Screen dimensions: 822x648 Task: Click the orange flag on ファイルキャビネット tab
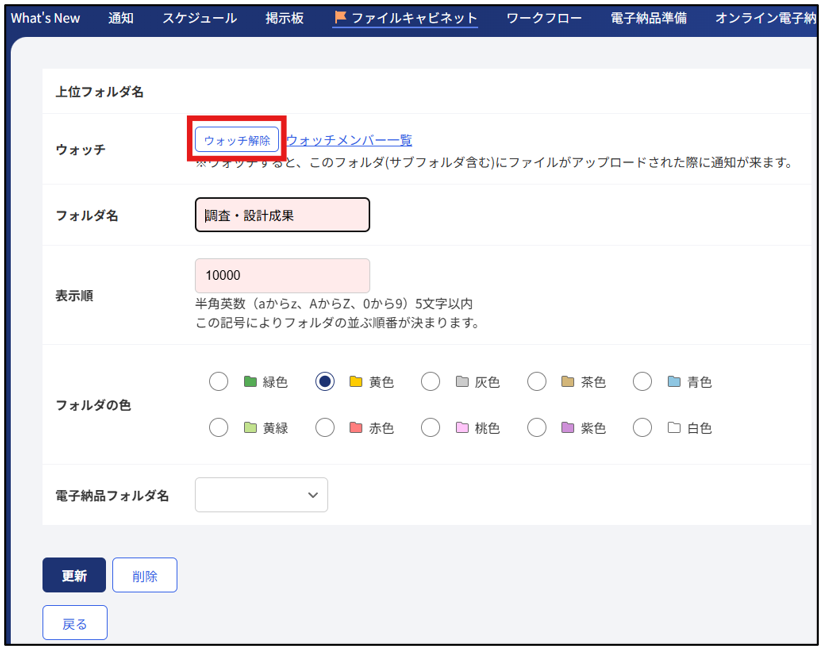[x=341, y=17]
